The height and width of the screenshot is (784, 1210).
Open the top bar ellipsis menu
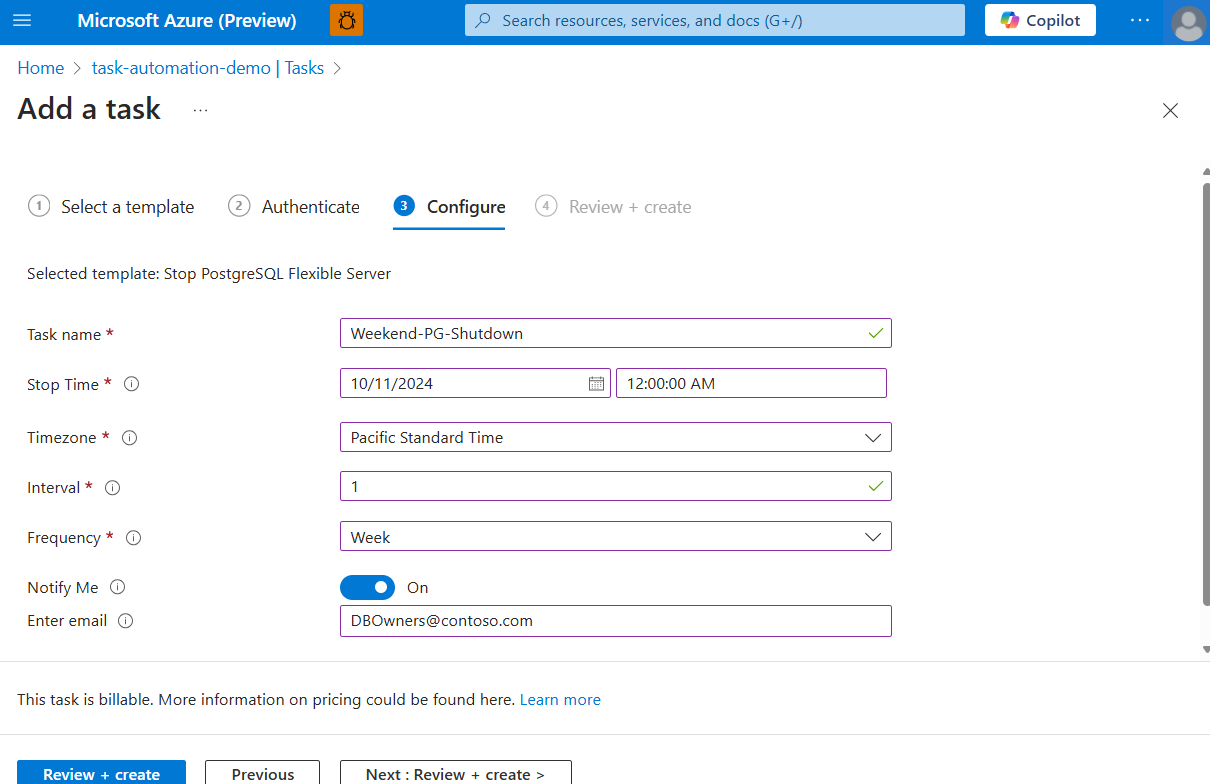click(x=1140, y=20)
